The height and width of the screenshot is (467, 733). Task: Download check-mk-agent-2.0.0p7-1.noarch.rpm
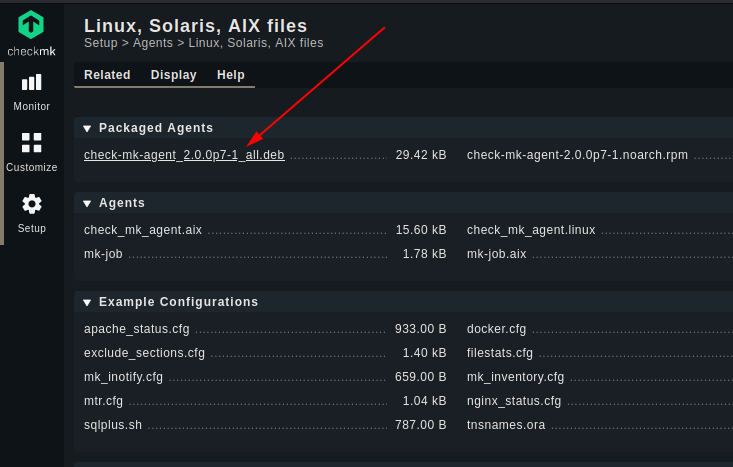[577, 155]
